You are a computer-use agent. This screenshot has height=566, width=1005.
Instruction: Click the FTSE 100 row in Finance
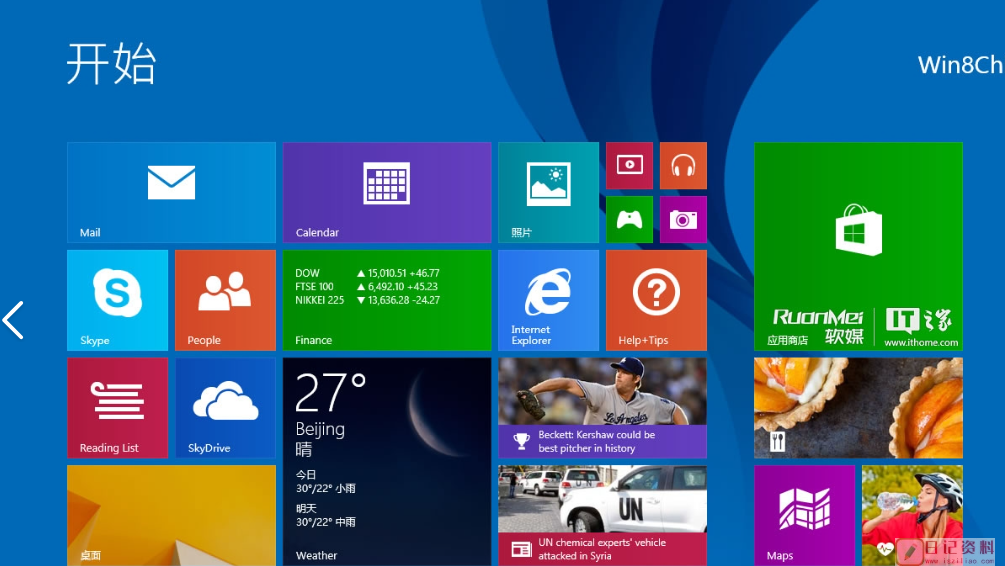[x=366, y=287]
